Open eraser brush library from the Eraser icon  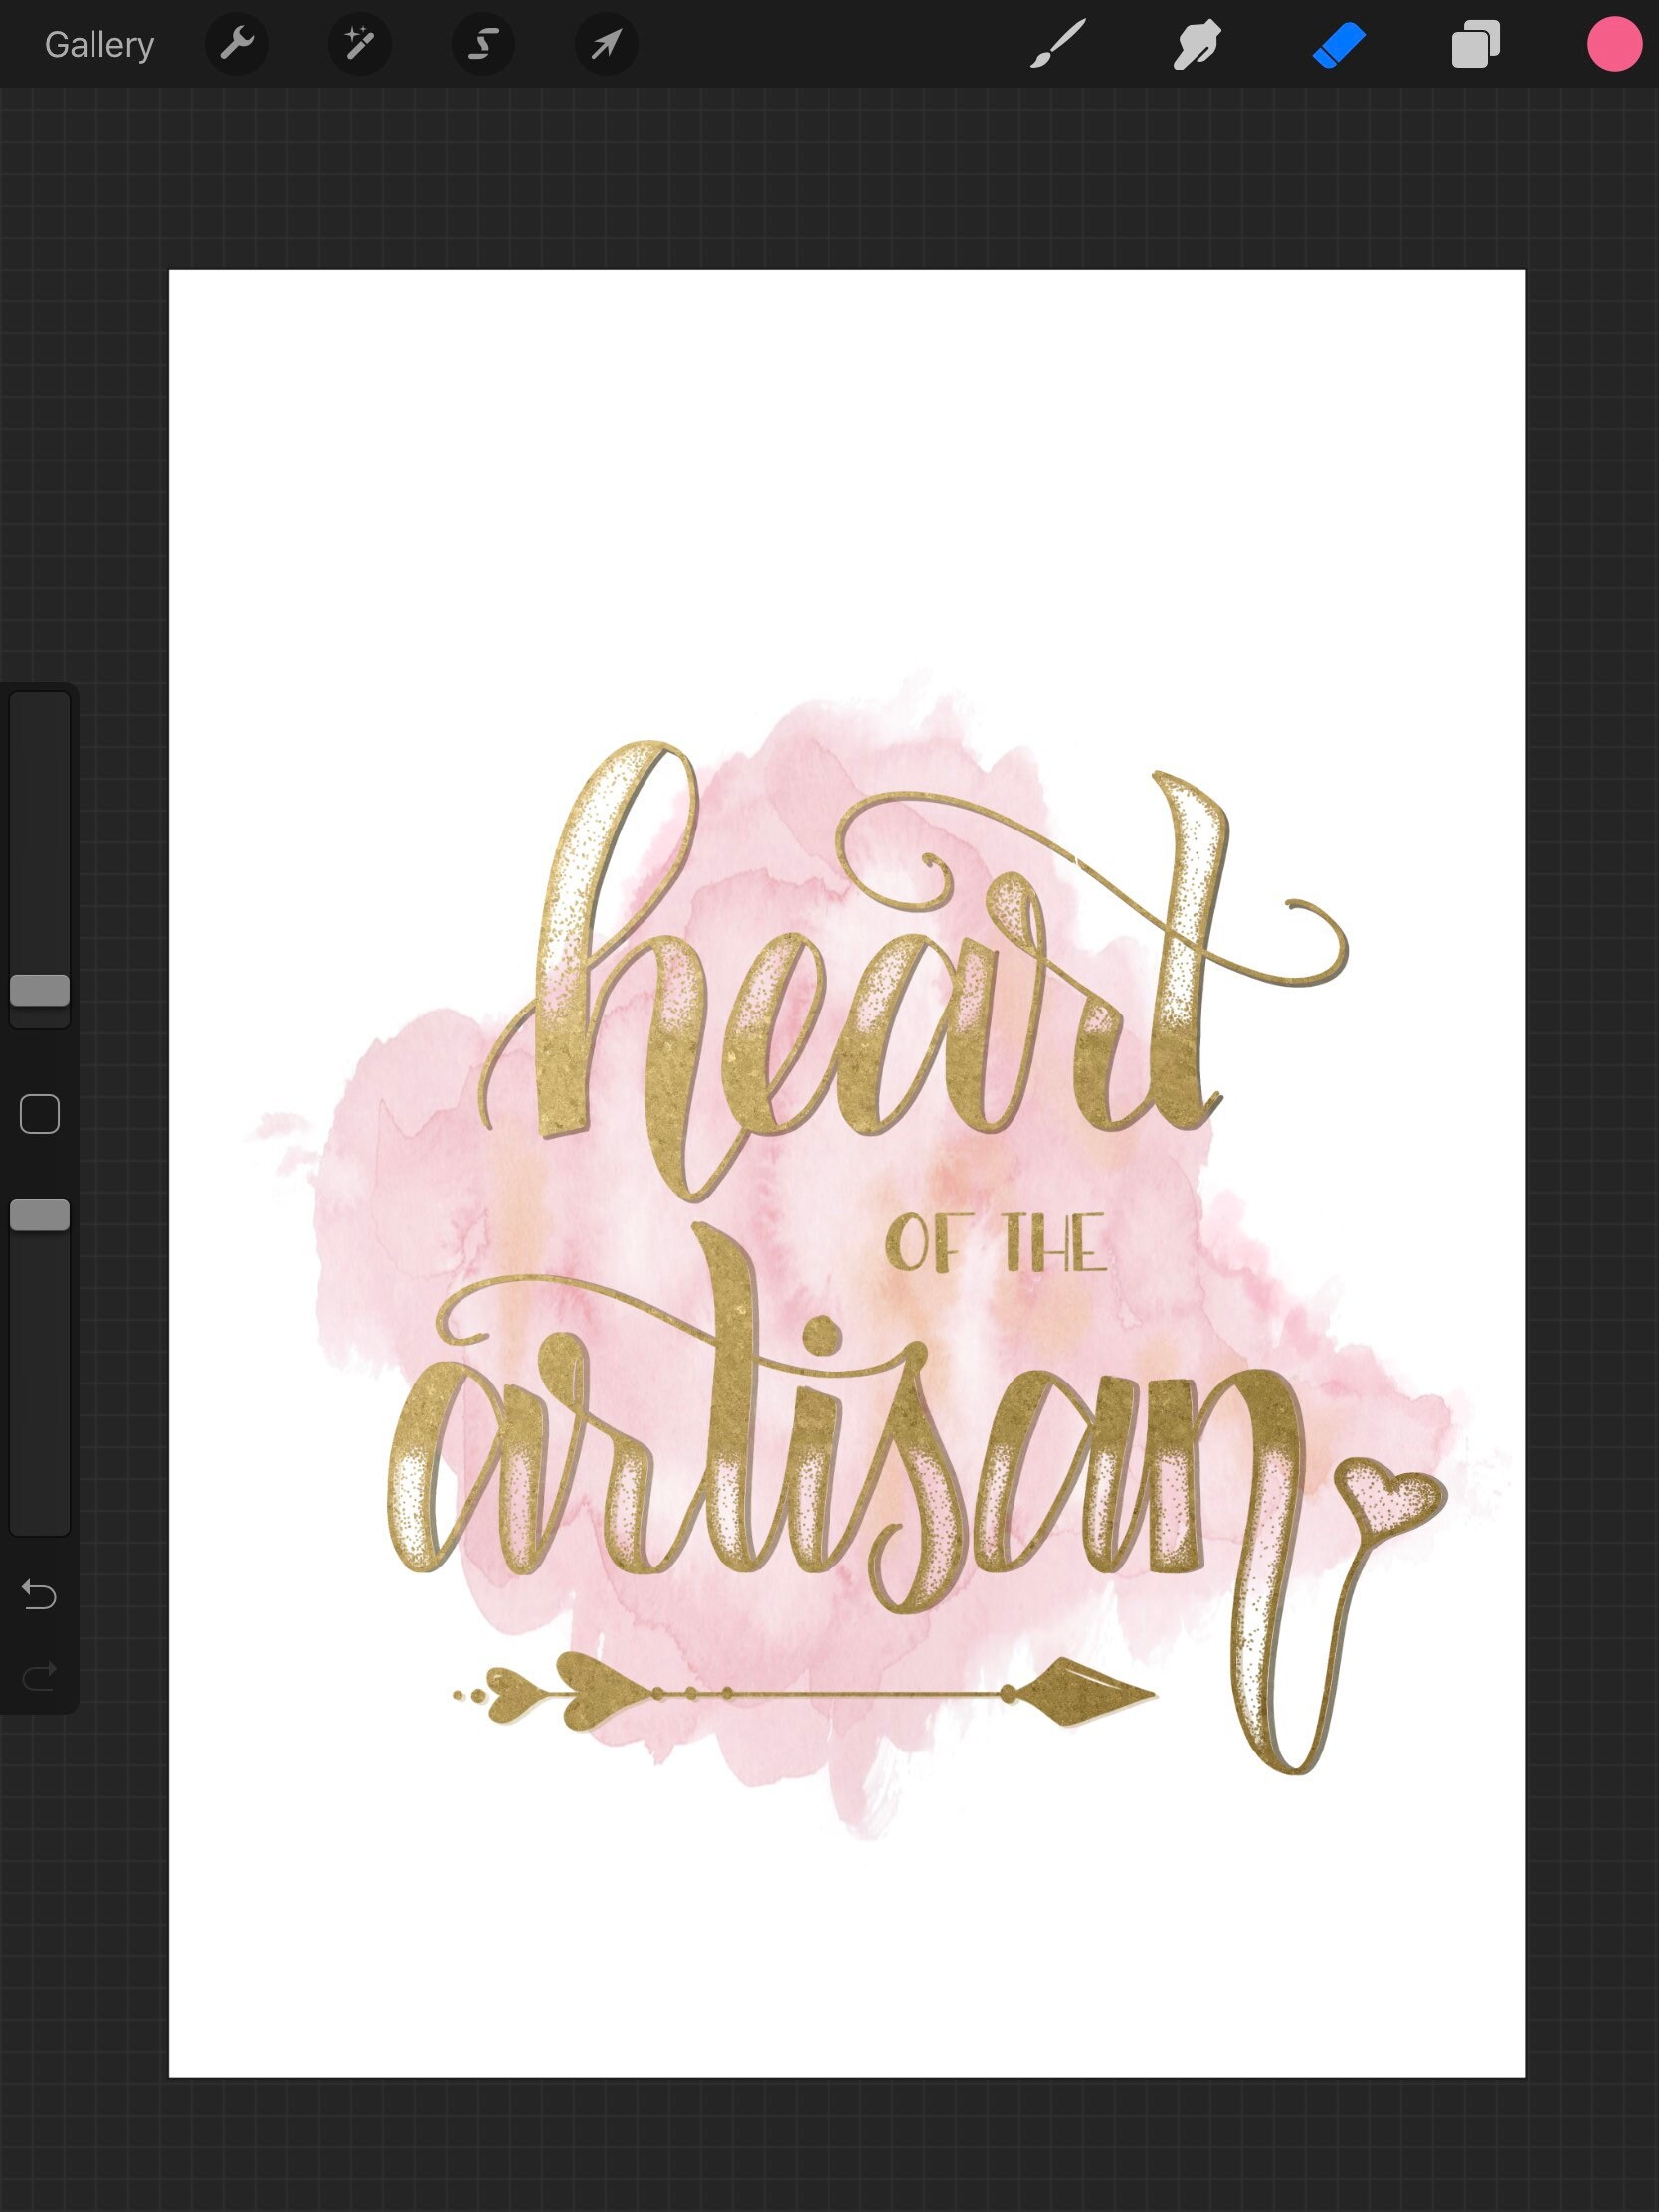click(1340, 44)
